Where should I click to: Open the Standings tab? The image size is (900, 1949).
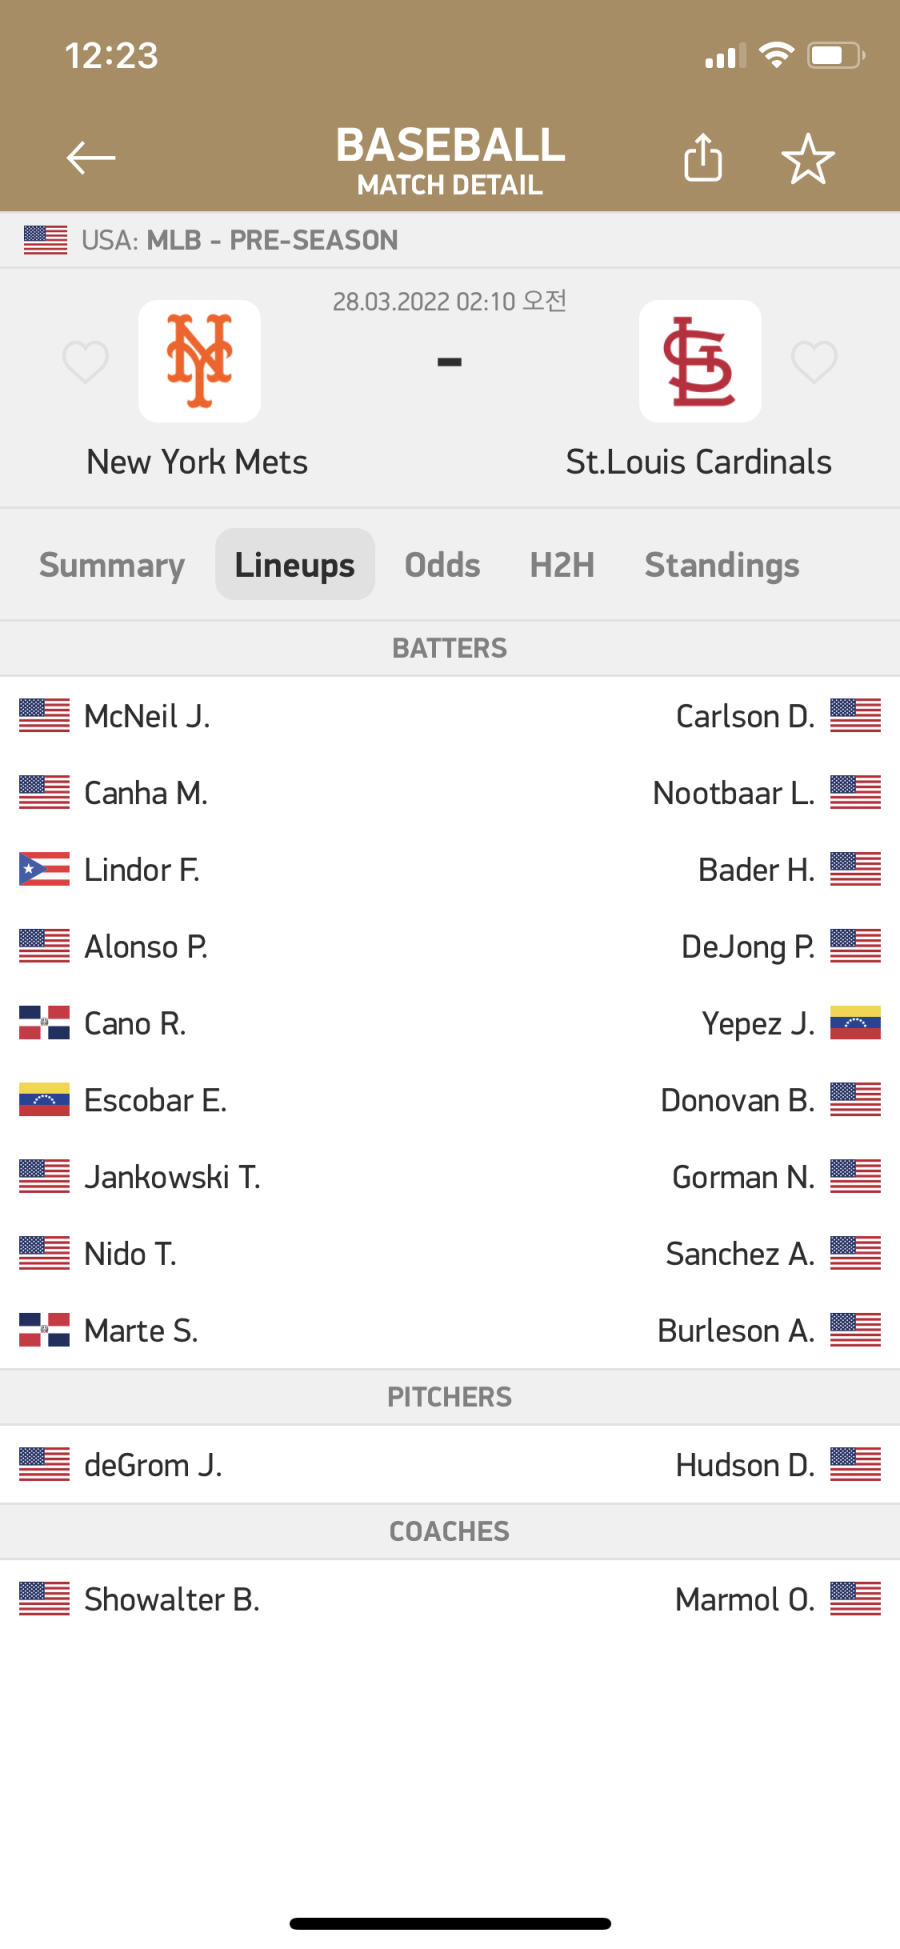[x=722, y=565]
